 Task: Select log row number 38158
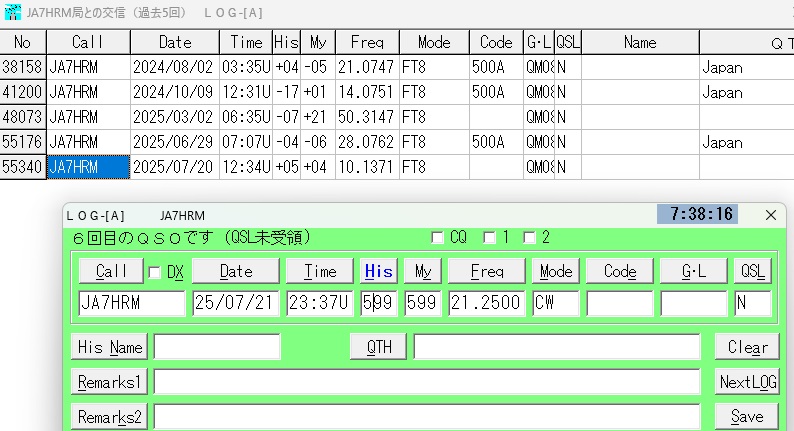(23, 67)
